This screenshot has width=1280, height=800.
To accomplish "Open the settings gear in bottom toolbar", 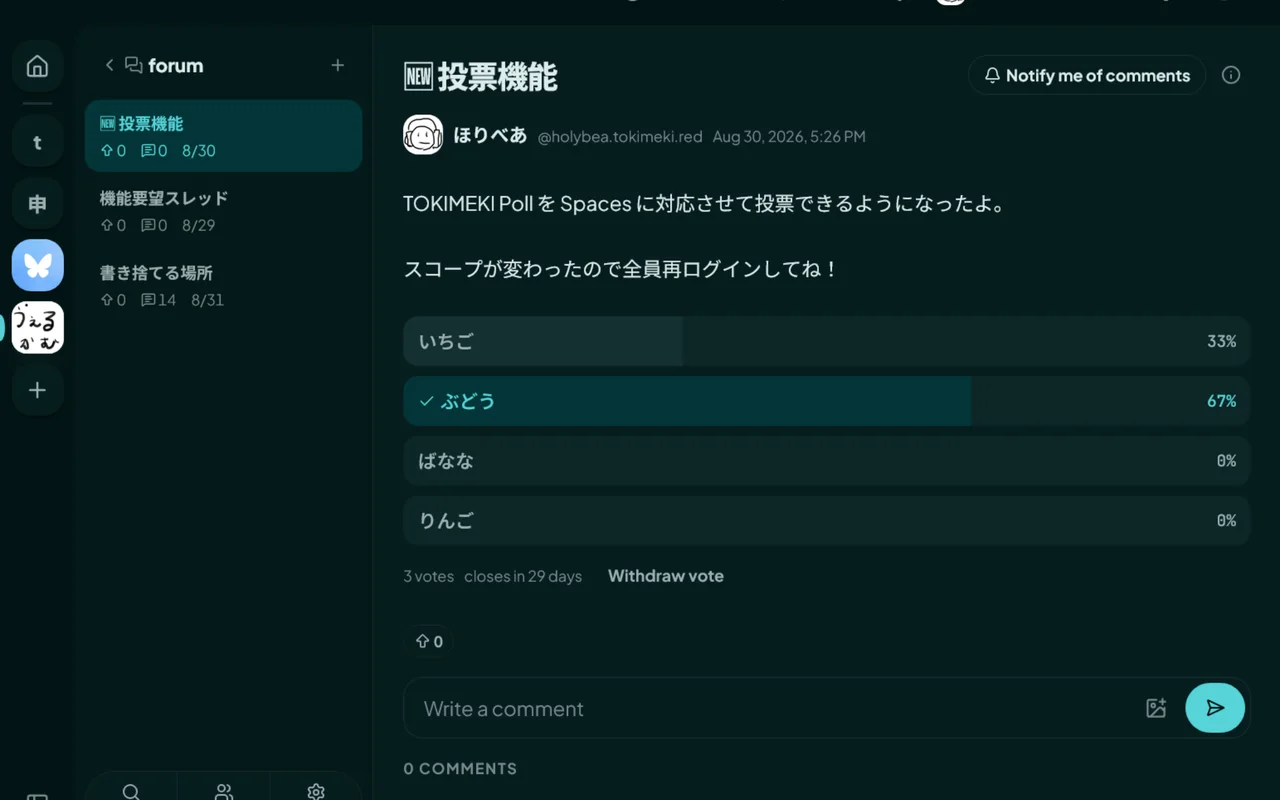I will tap(316, 791).
